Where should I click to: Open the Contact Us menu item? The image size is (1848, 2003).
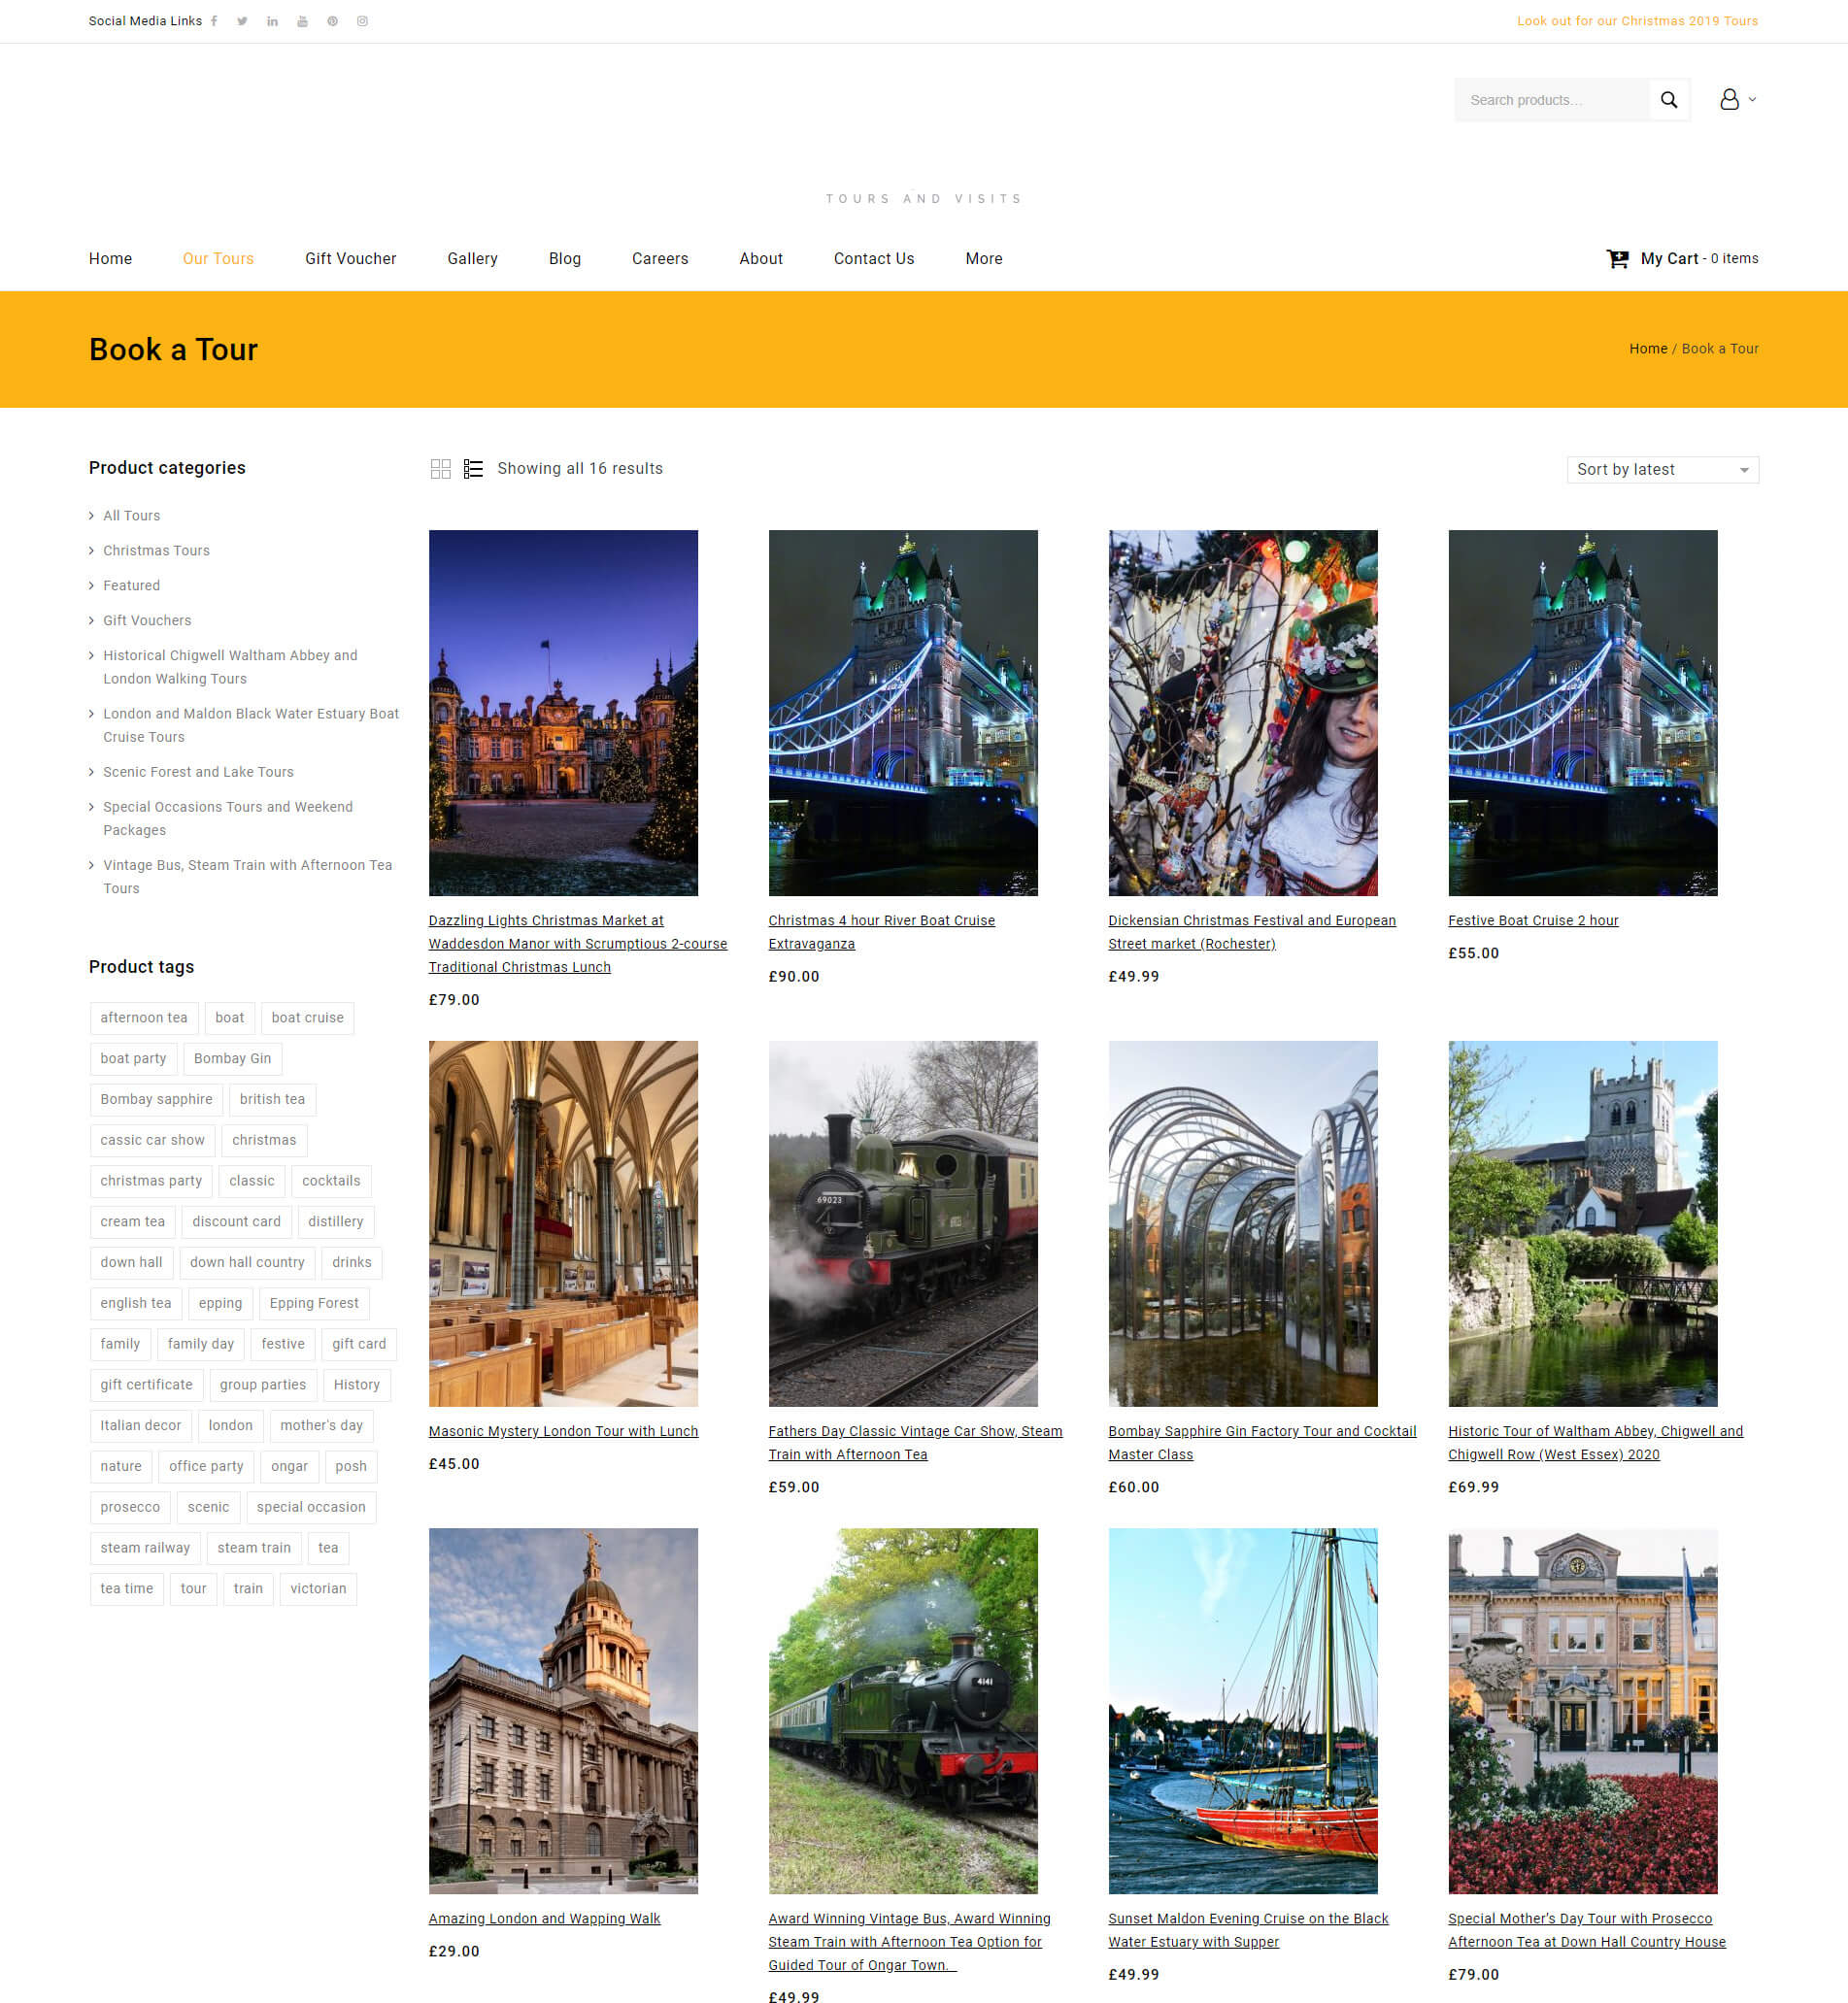(873, 259)
